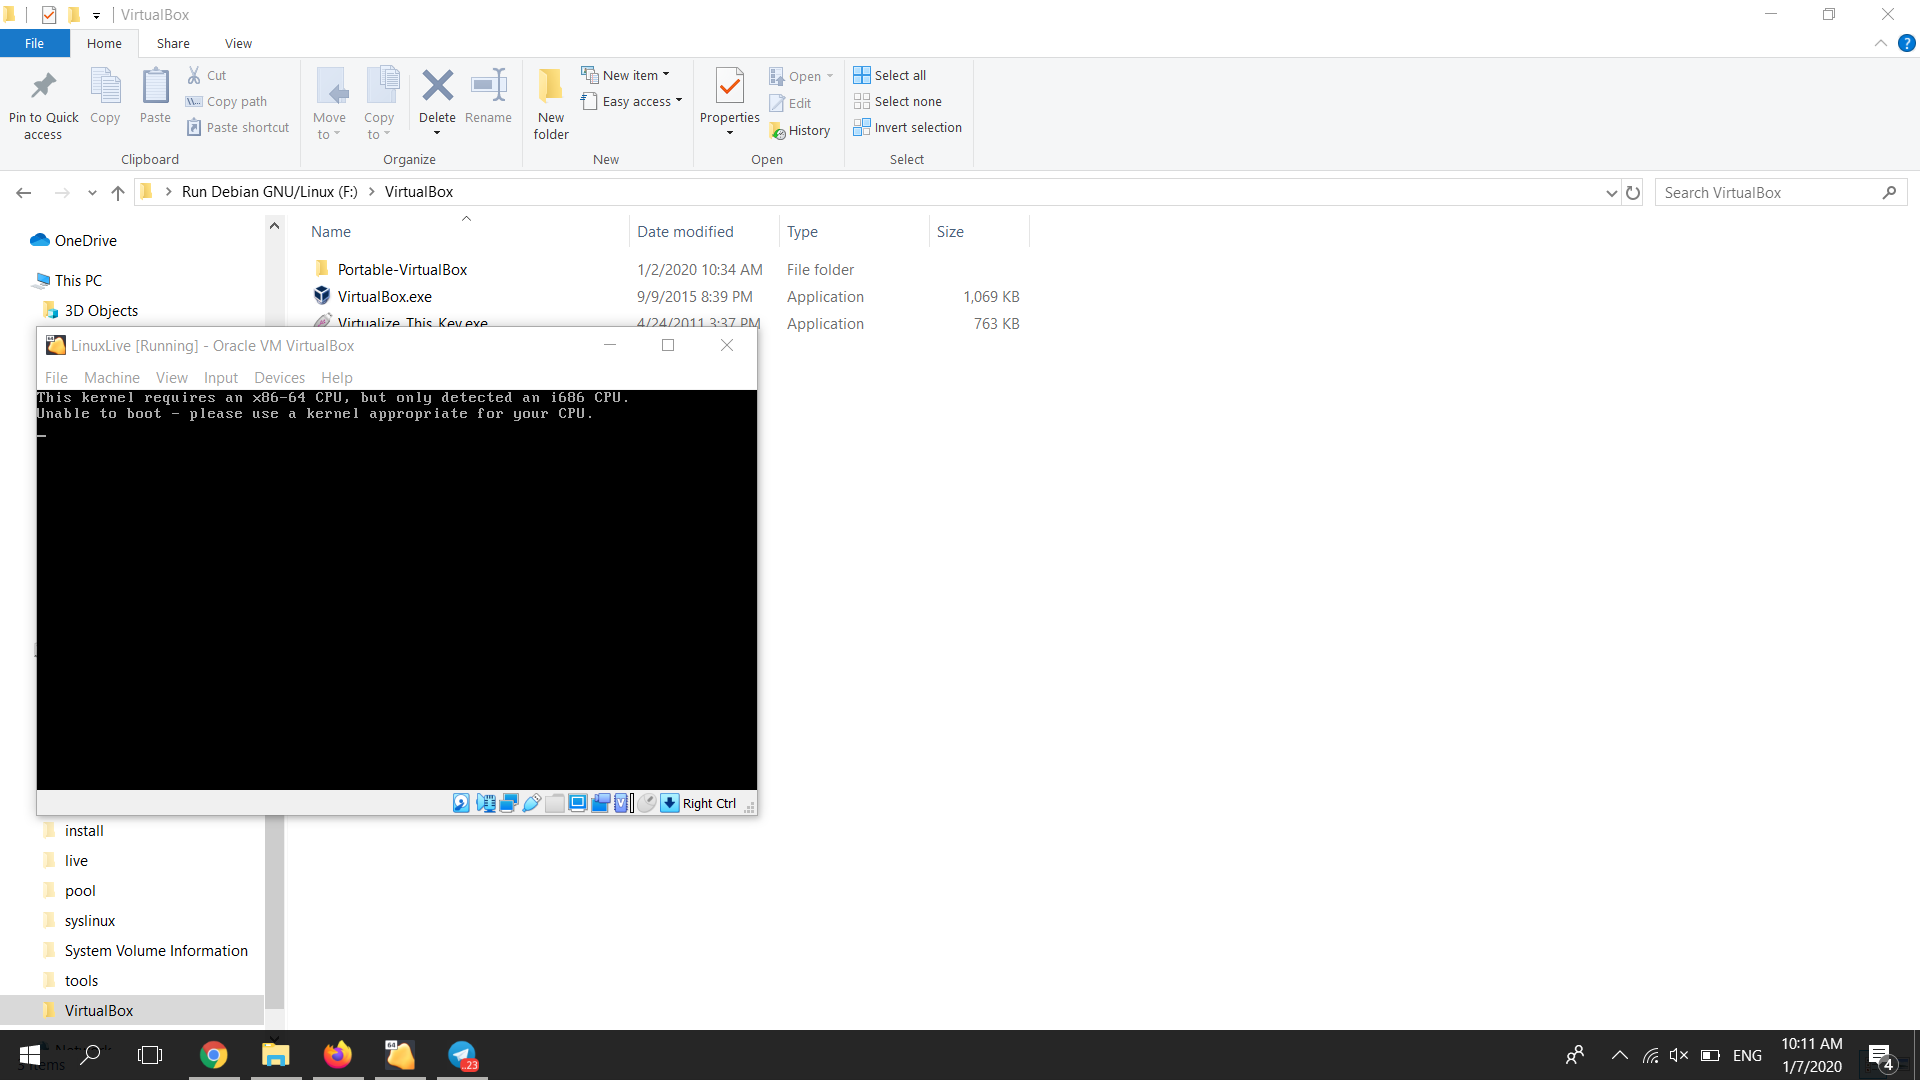The image size is (1920, 1080).
Task: Click the hard disk activity indicator
Action: (x=461, y=803)
